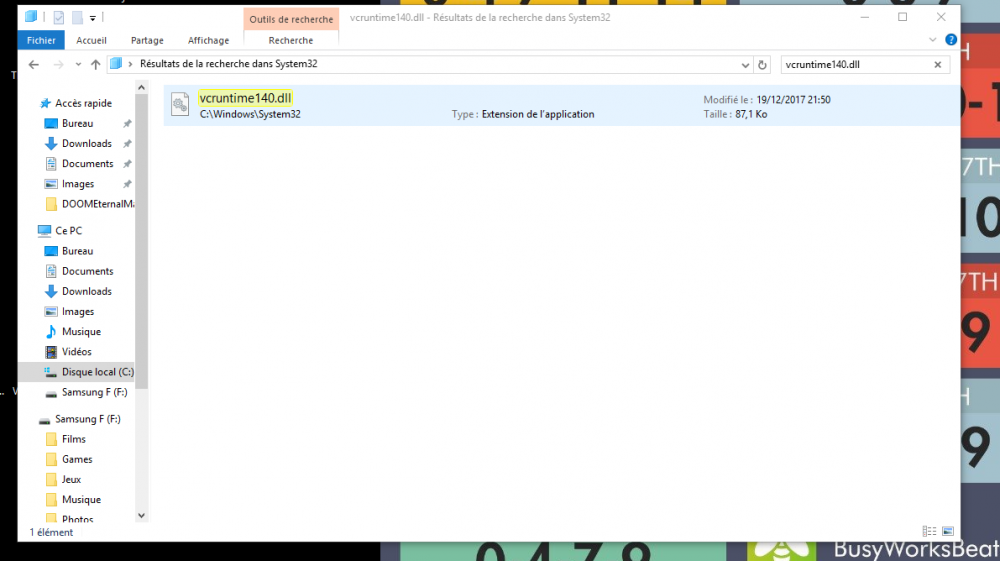Click the Documents pin icon in Accès rapide
This screenshot has height=561, width=1000.
tap(127, 164)
